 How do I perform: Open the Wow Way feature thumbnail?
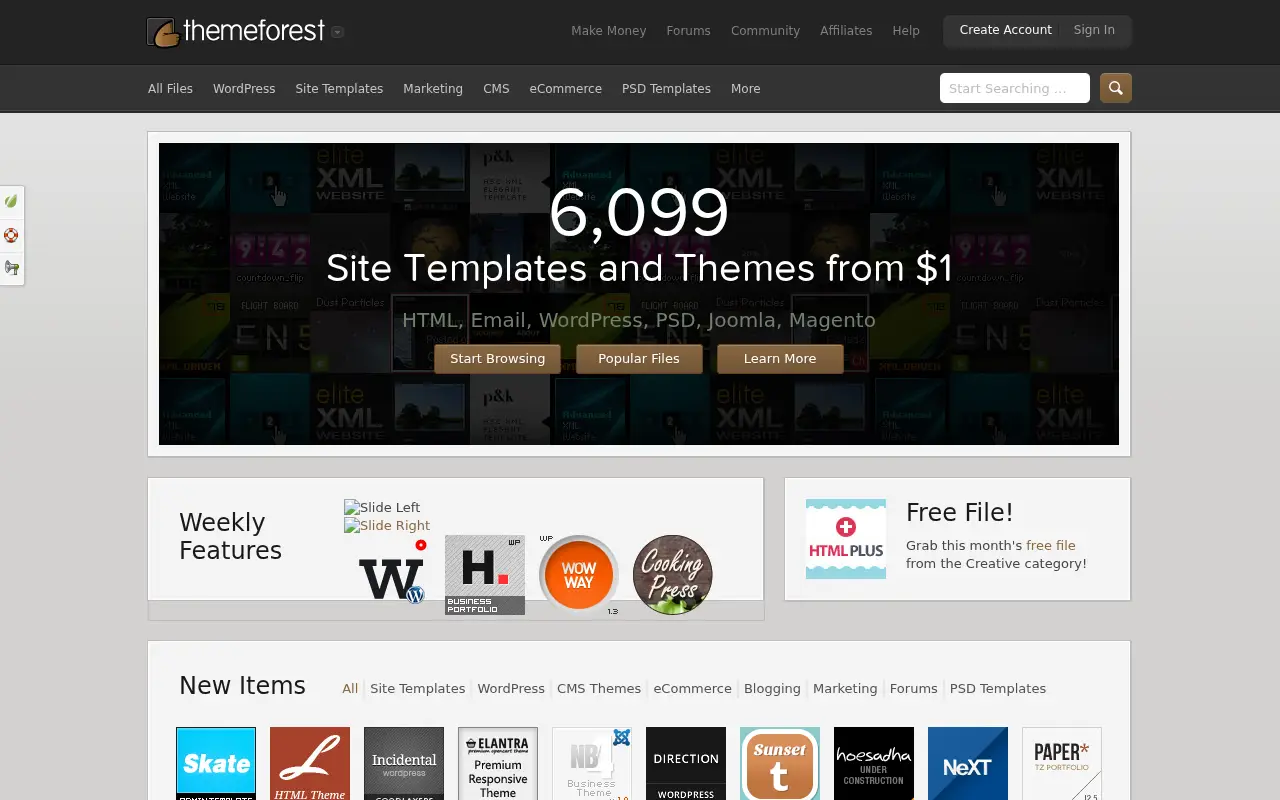[x=579, y=575]
